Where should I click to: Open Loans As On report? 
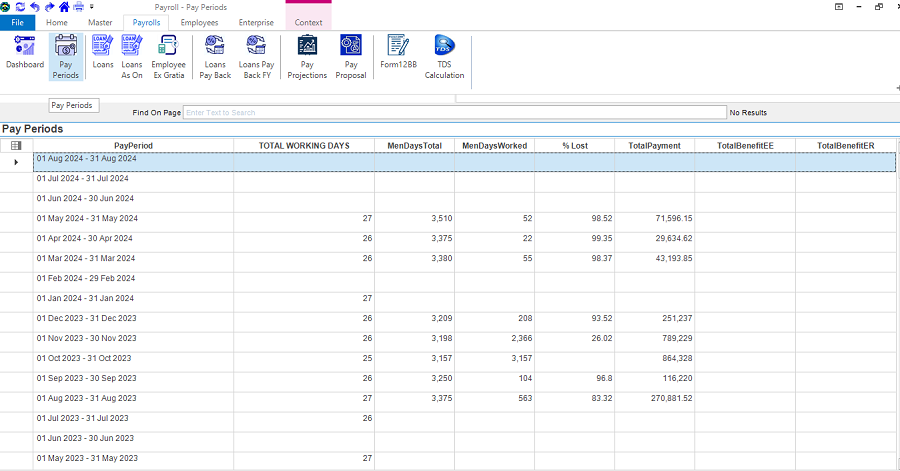coord(132,56)
